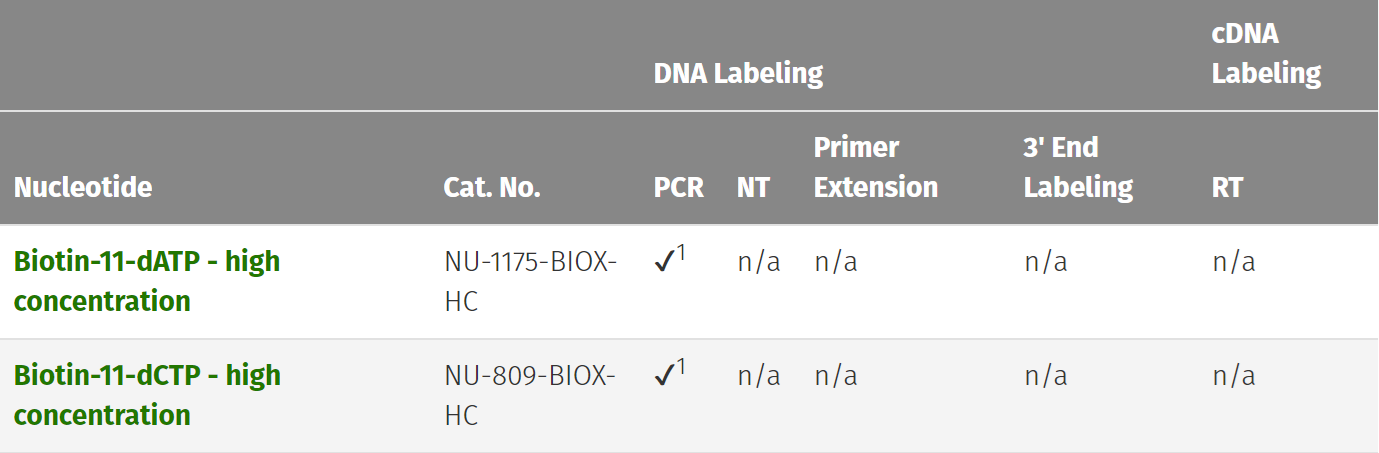The height and width of the screenshot is (453, 1379).
Task: Click the NT column header
Action: coord(753,187)
